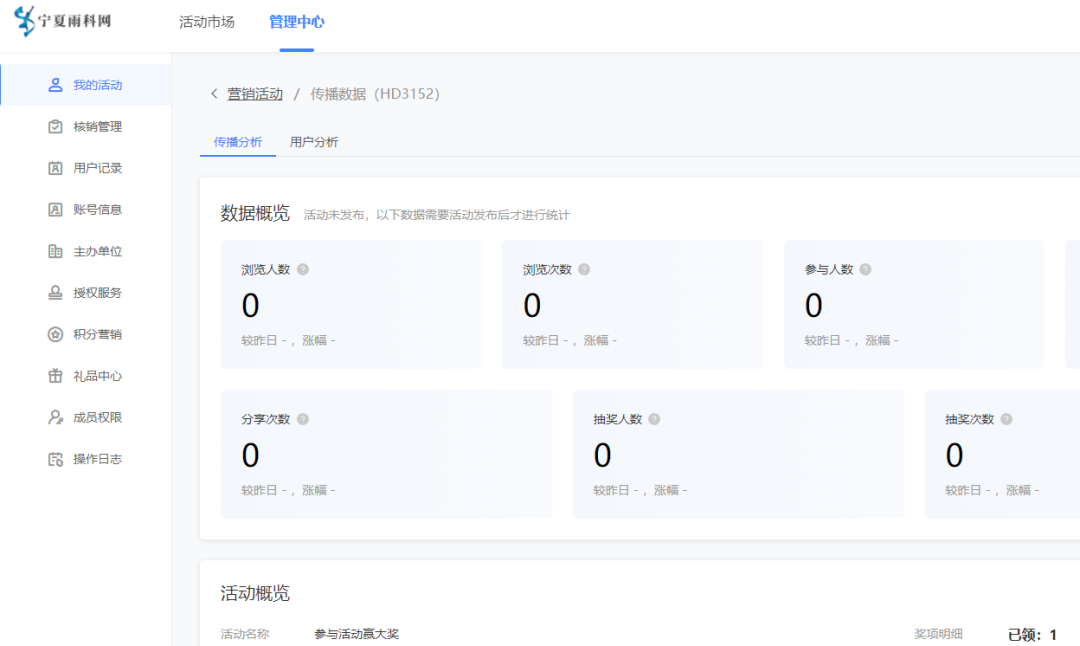This screenshot has height=646, width=1080.
Task: Click the 参与活动赢大奖 activity name
Action: pos(357,634)
